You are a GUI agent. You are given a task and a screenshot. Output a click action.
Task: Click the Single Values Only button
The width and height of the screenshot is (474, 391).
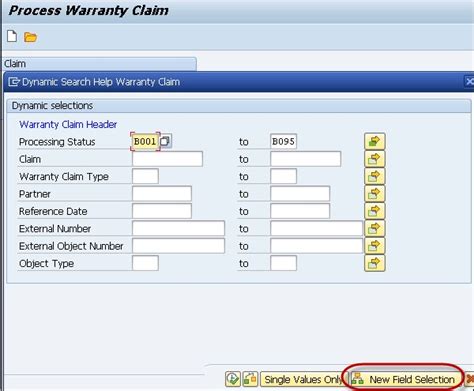click(x=303, y=379)
